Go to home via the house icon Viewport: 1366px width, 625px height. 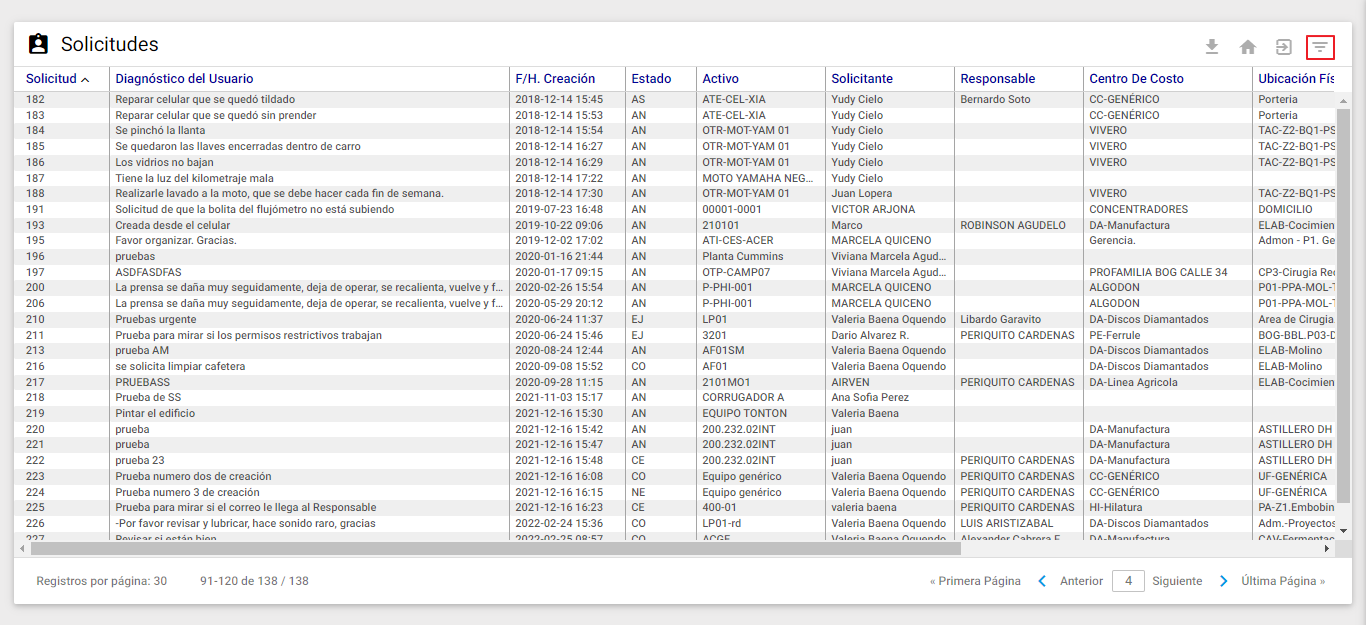point(1248,47)
